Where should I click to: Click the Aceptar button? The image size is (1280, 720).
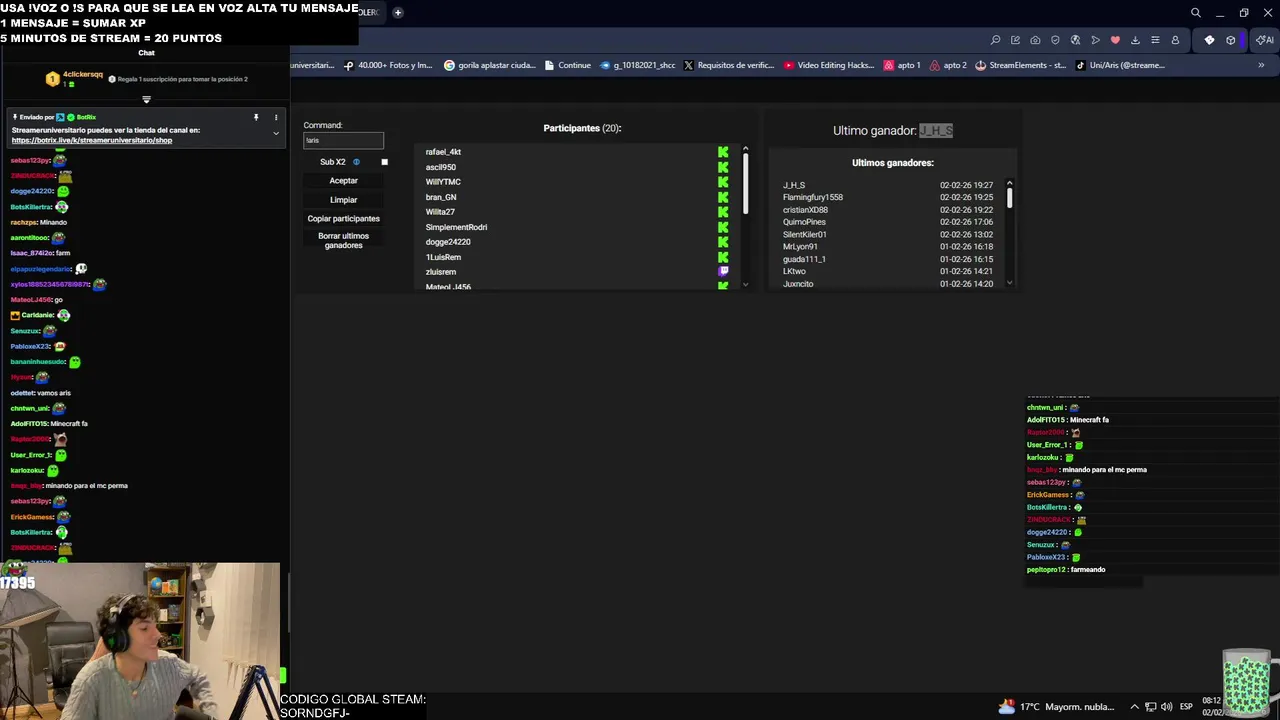pyautogui.click(x=343, y=181)
